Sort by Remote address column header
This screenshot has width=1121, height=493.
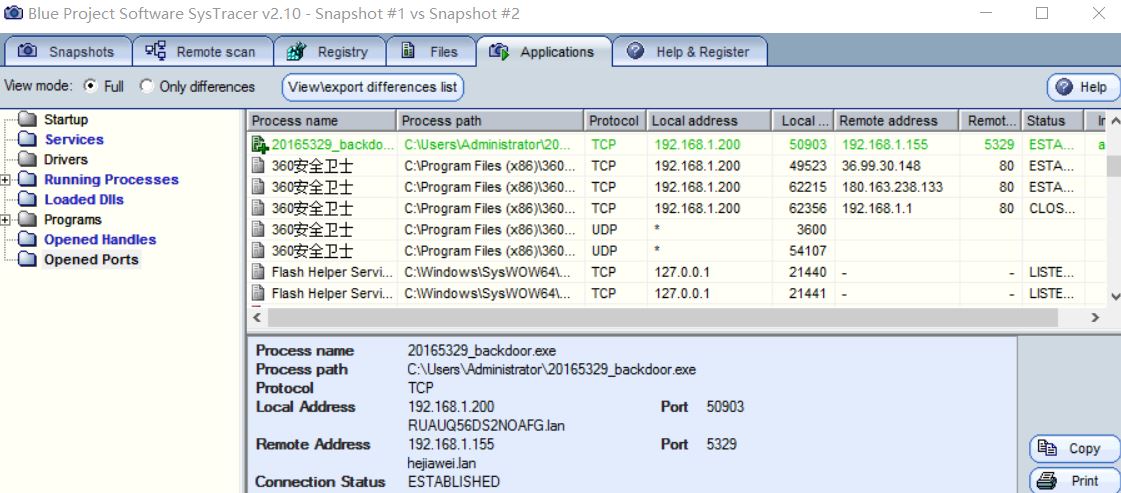coord(897,121)
